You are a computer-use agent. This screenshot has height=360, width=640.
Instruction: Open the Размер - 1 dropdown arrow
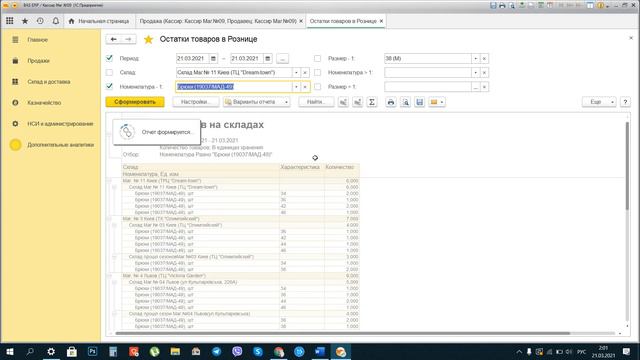click(x=476, y=58)
